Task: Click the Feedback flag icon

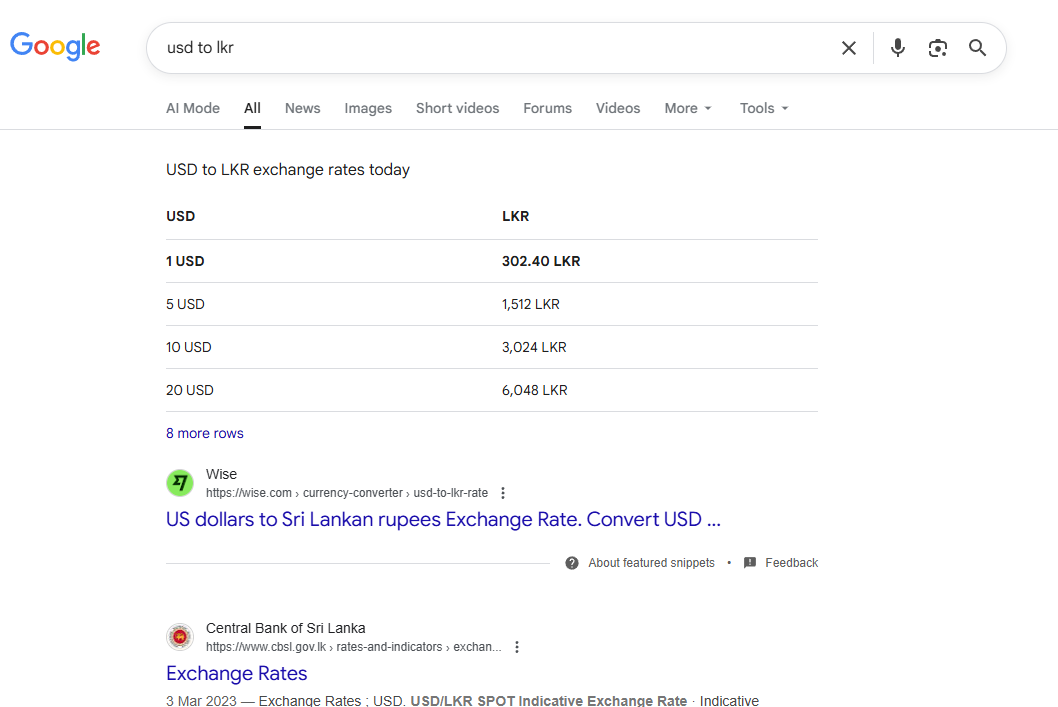Action: 750,563
